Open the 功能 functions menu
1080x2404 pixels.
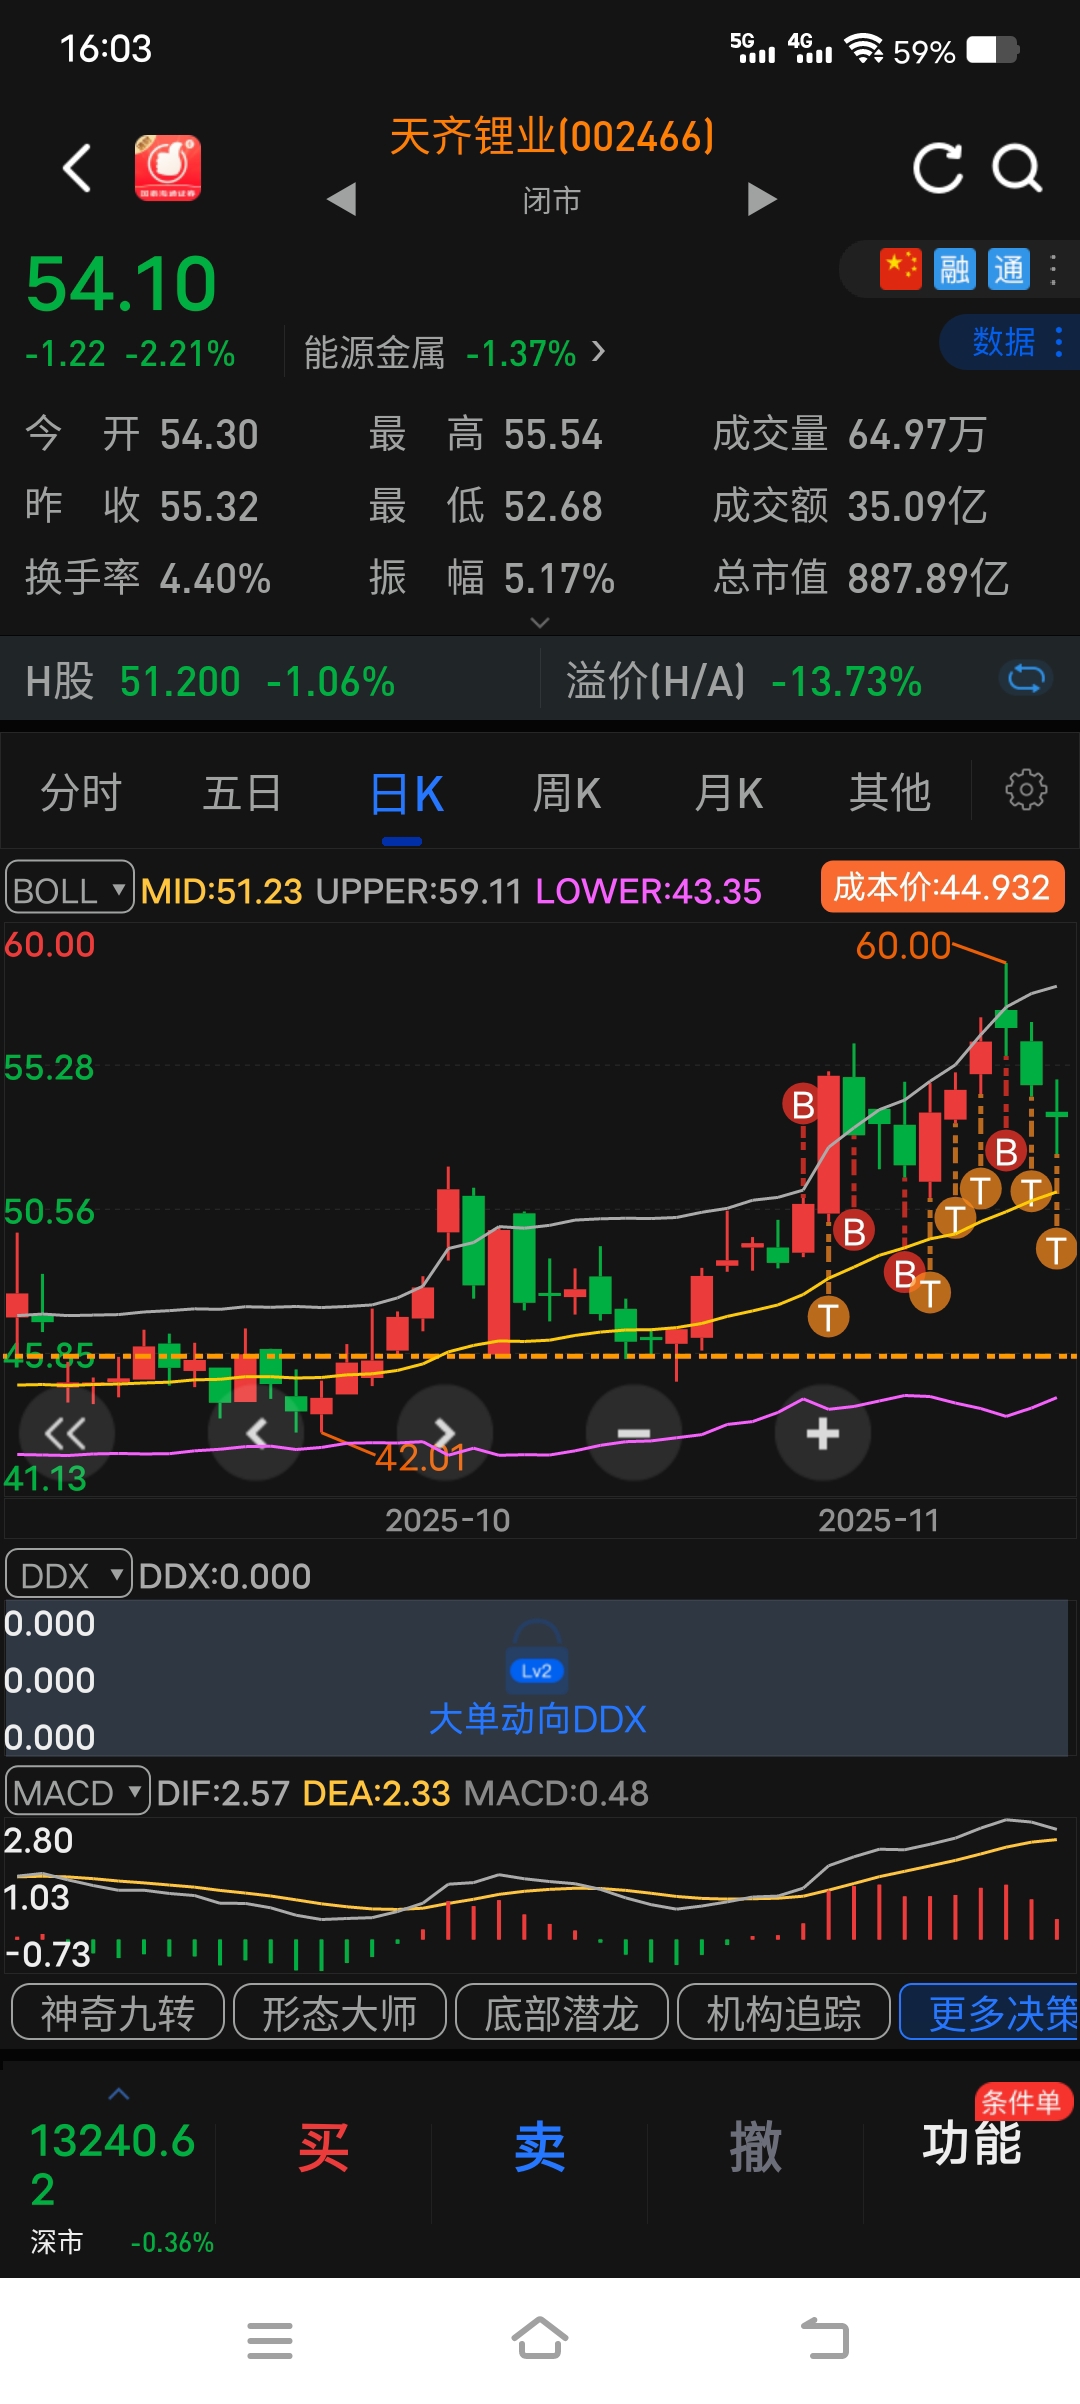972,2144
